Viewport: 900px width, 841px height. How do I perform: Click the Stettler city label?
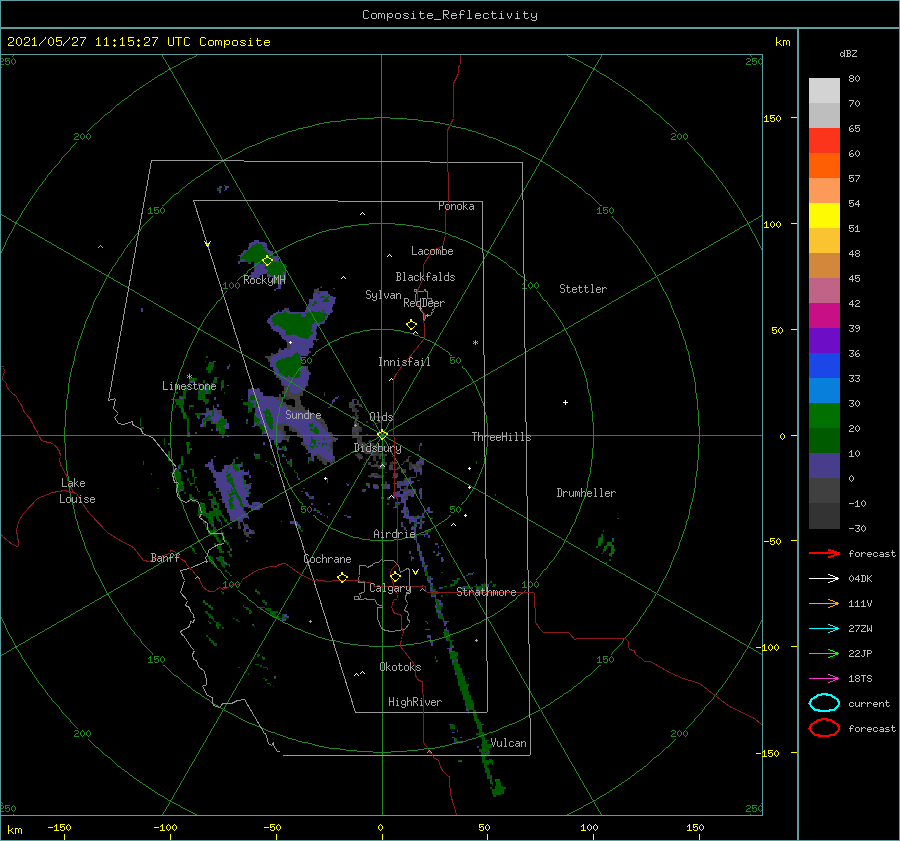tap(583, 289)
